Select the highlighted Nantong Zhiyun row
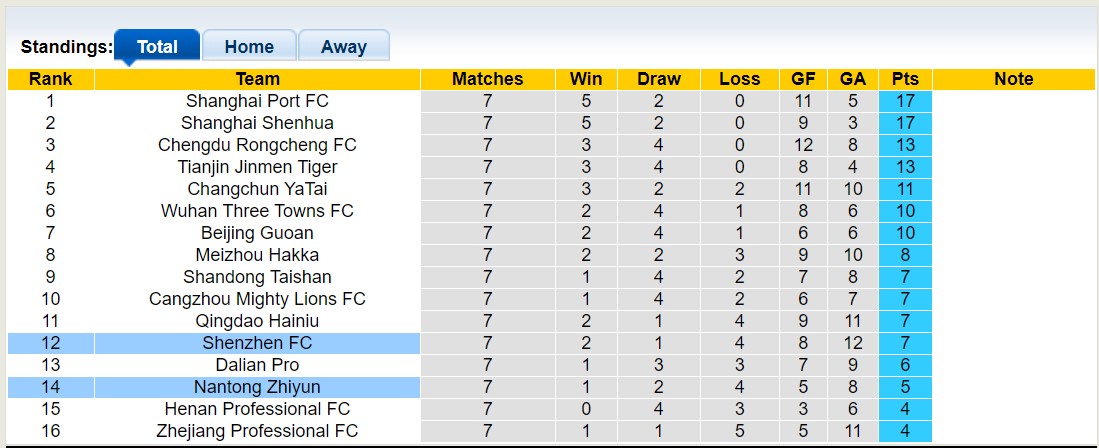 [257, 387]
